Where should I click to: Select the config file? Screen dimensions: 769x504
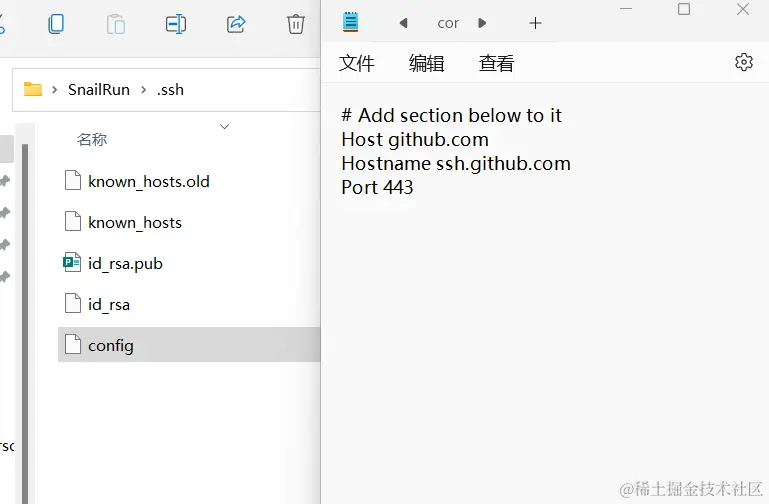coord(189,345)
